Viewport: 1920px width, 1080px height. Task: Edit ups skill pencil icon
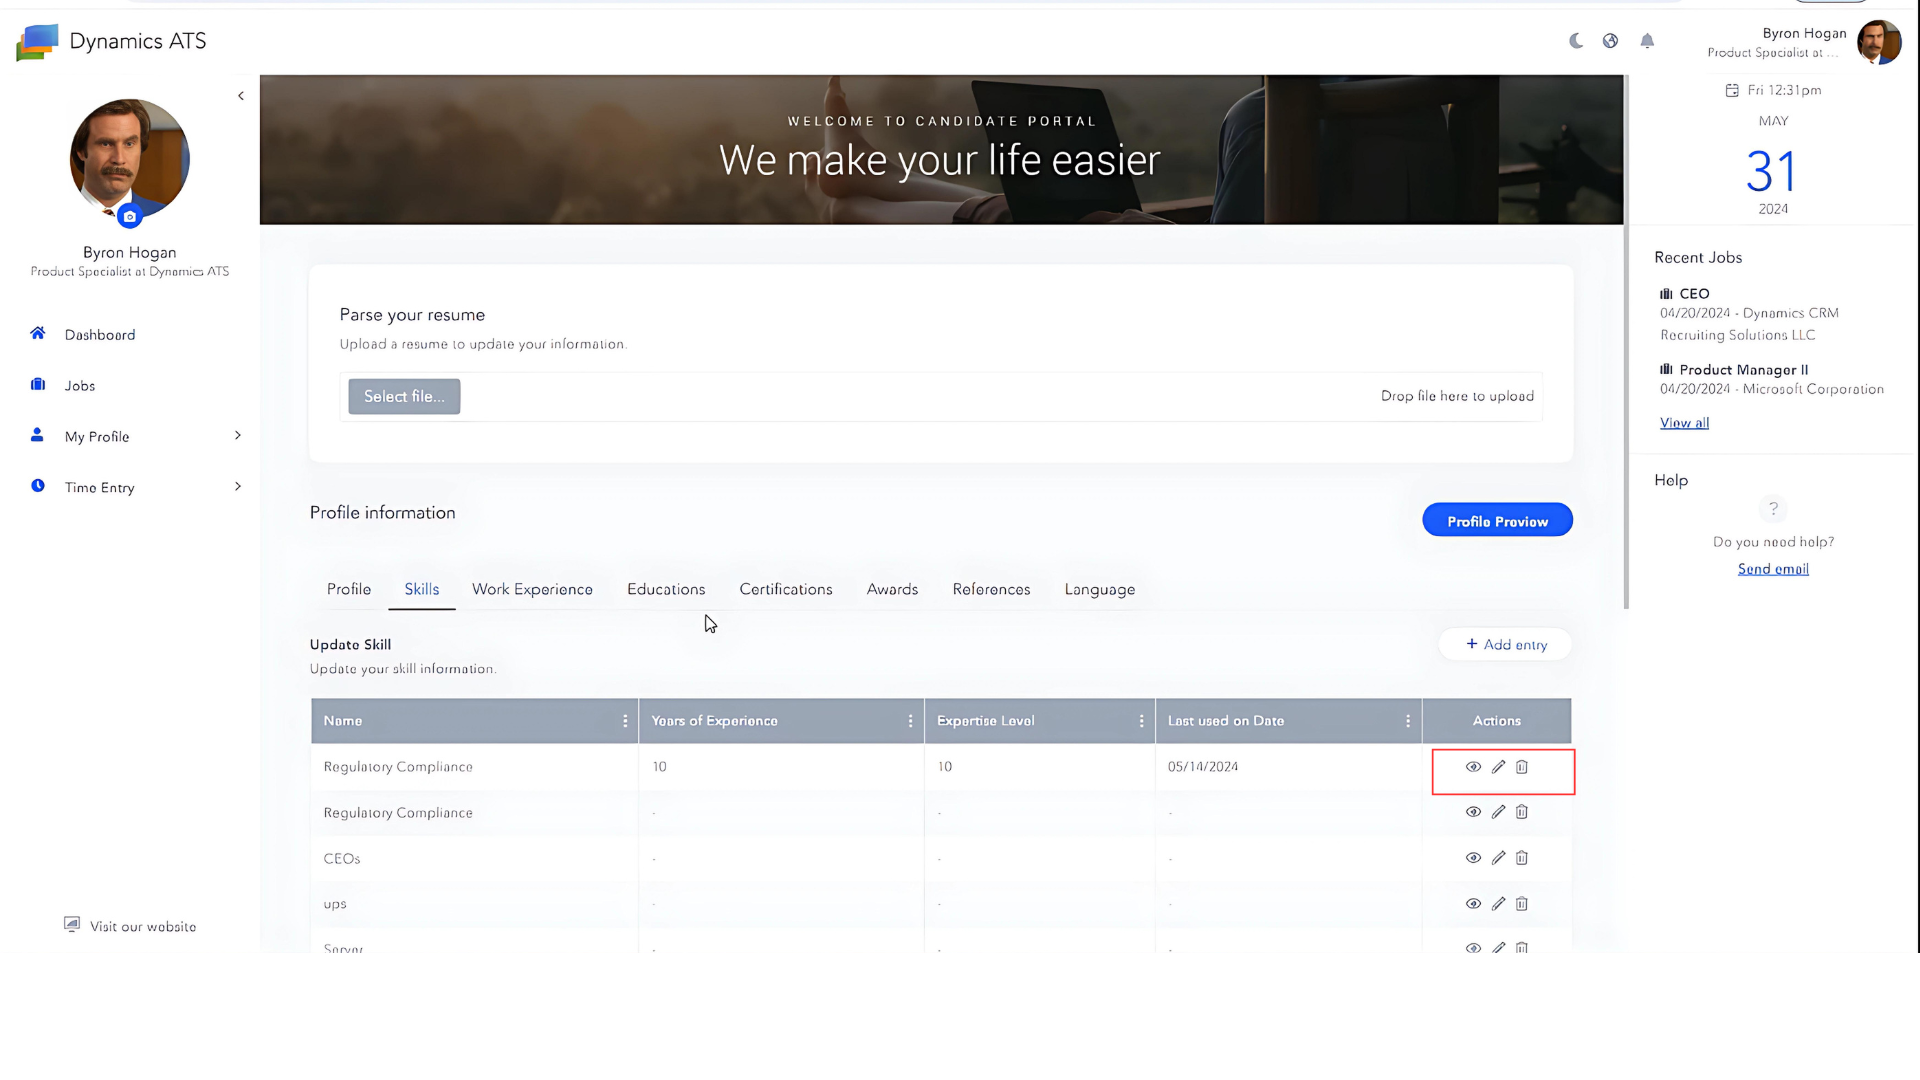click(1498, 904)
